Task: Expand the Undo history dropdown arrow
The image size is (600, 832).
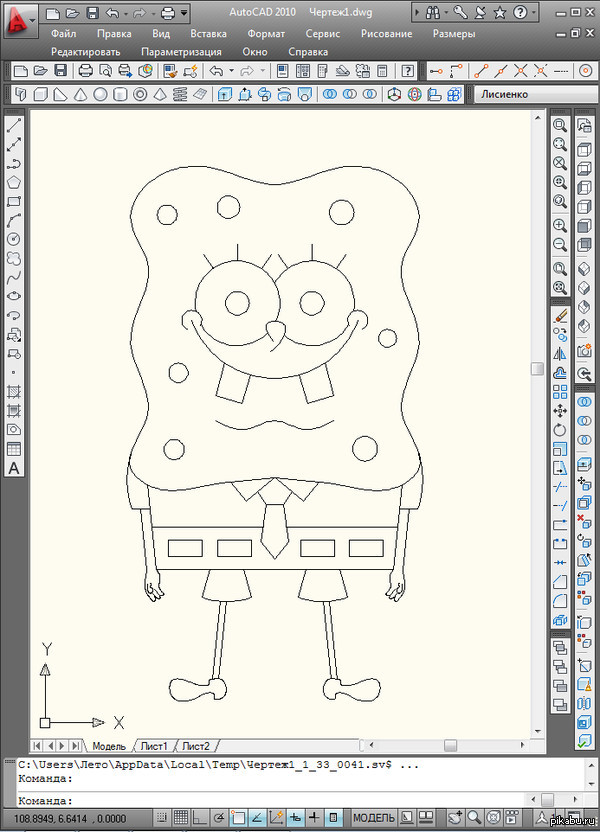Action: point(232,71)
